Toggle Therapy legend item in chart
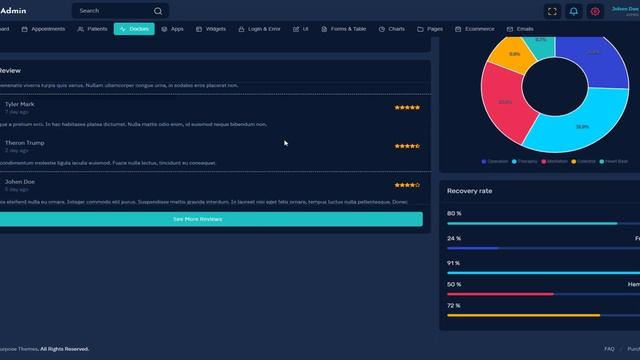The height and width of the screenshot is (360, 640). 524,162
